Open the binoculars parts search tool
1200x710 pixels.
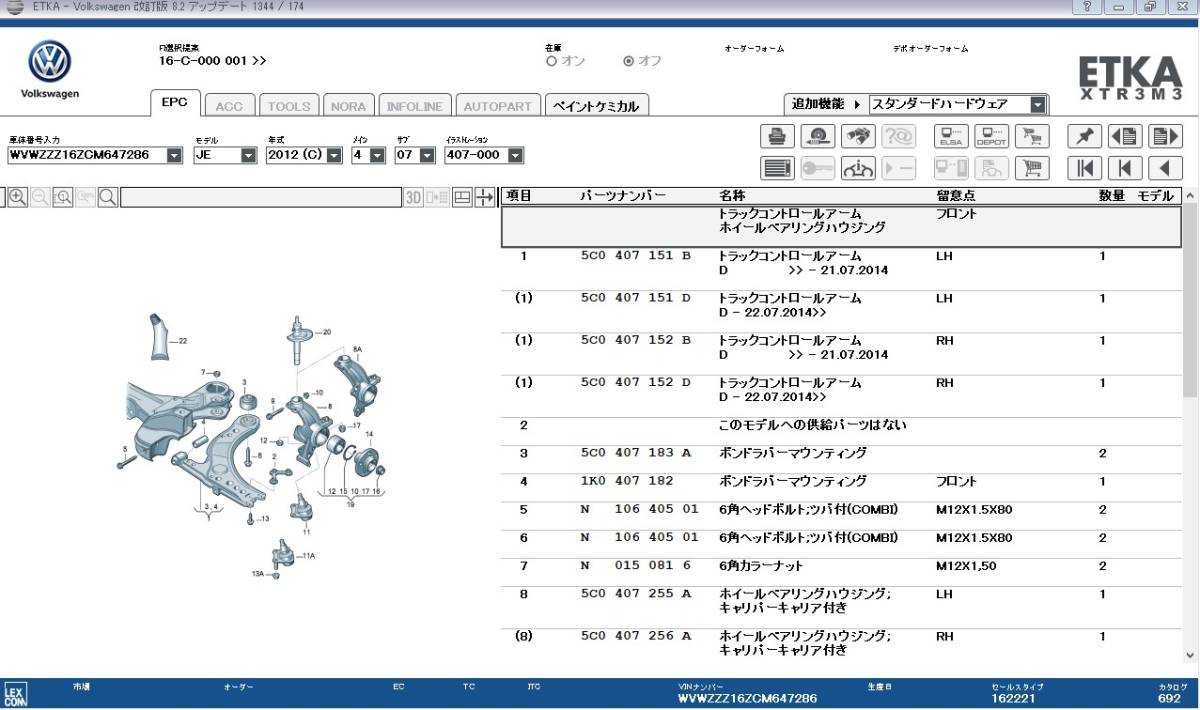pyautogui.click(x=857, y=136)
